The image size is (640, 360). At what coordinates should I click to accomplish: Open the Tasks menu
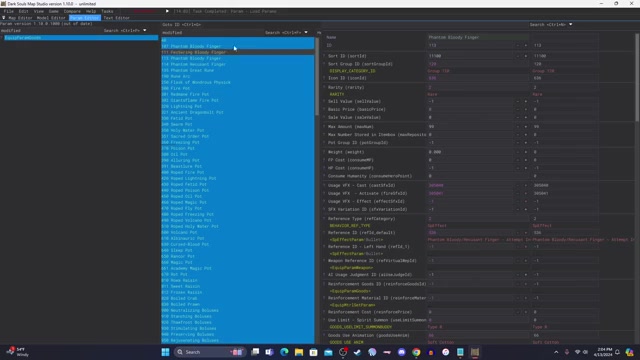(x=107, y=11)
